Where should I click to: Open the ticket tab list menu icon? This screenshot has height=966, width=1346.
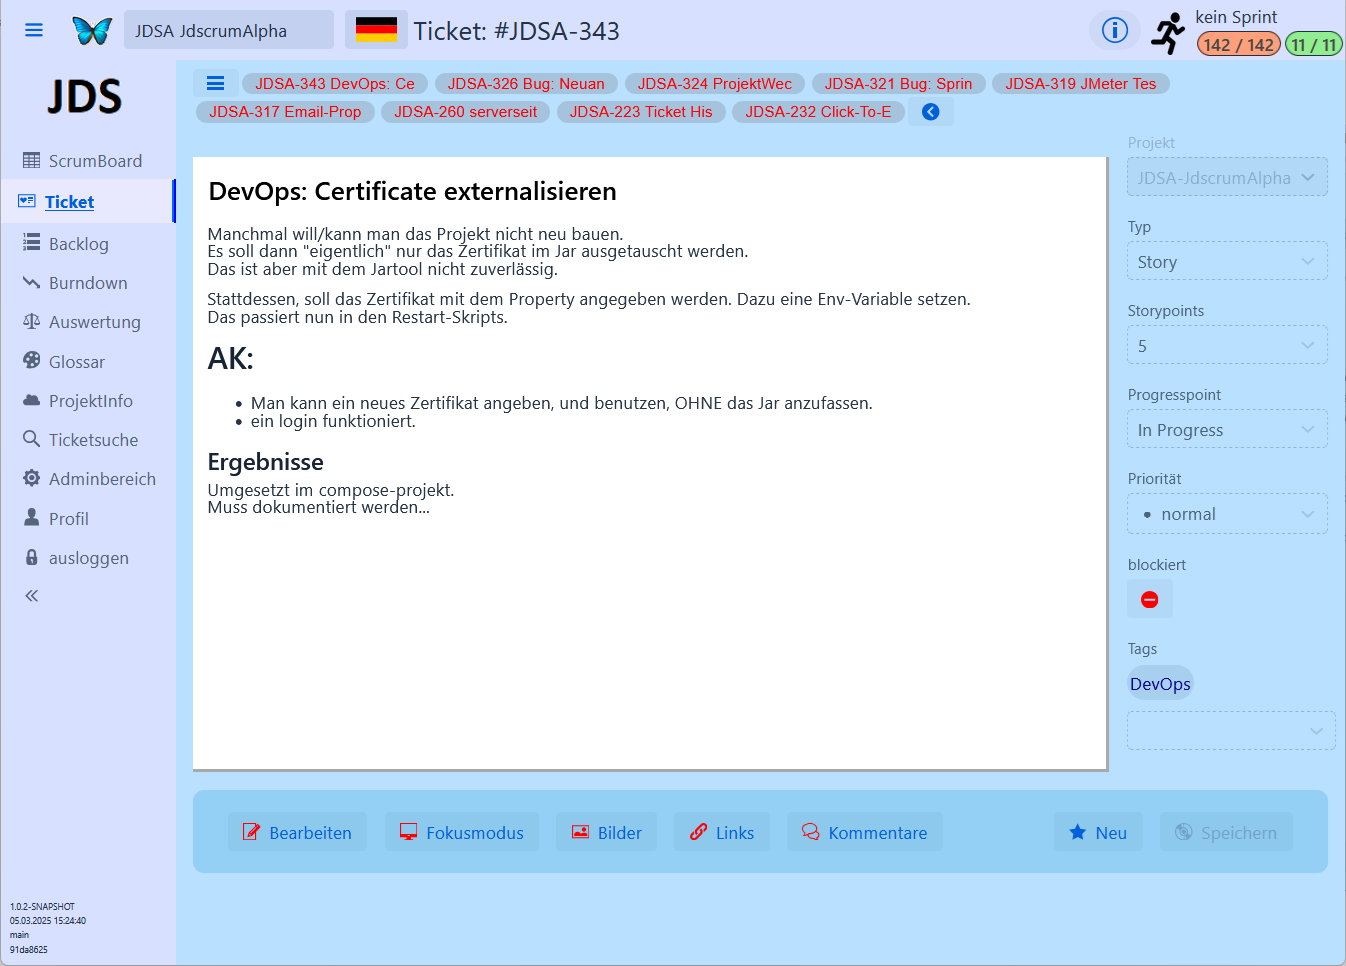[x=215, y=84]
